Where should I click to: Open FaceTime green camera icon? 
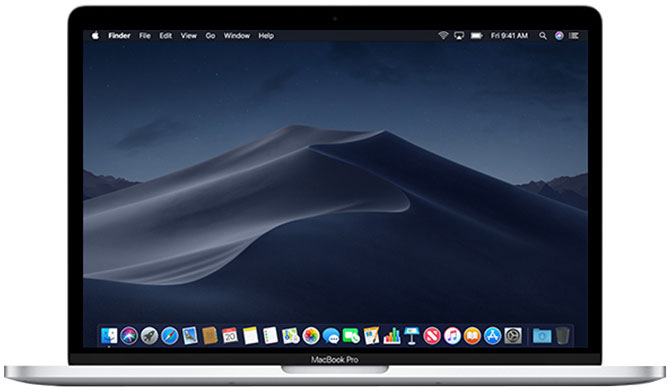(x=351, y=336)
